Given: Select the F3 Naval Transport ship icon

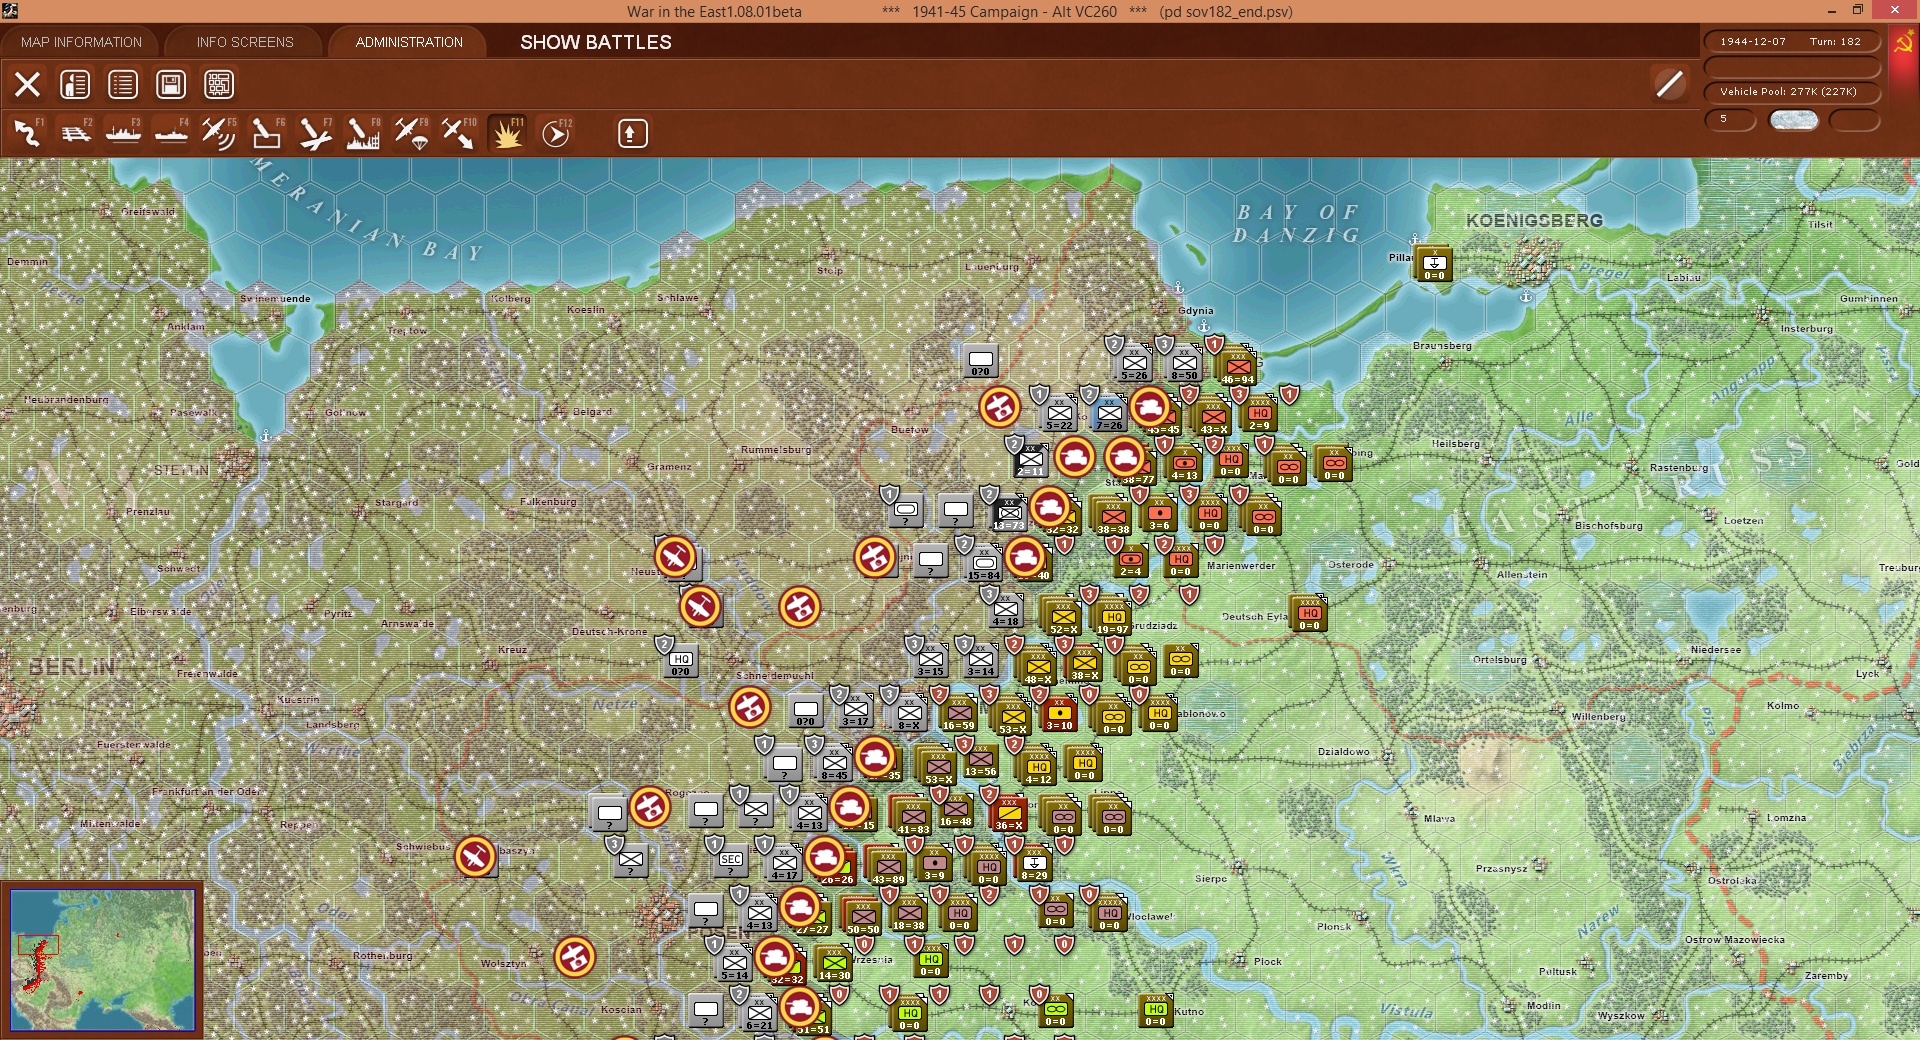Looking at the screenshot, I should (x=124, y=133).
